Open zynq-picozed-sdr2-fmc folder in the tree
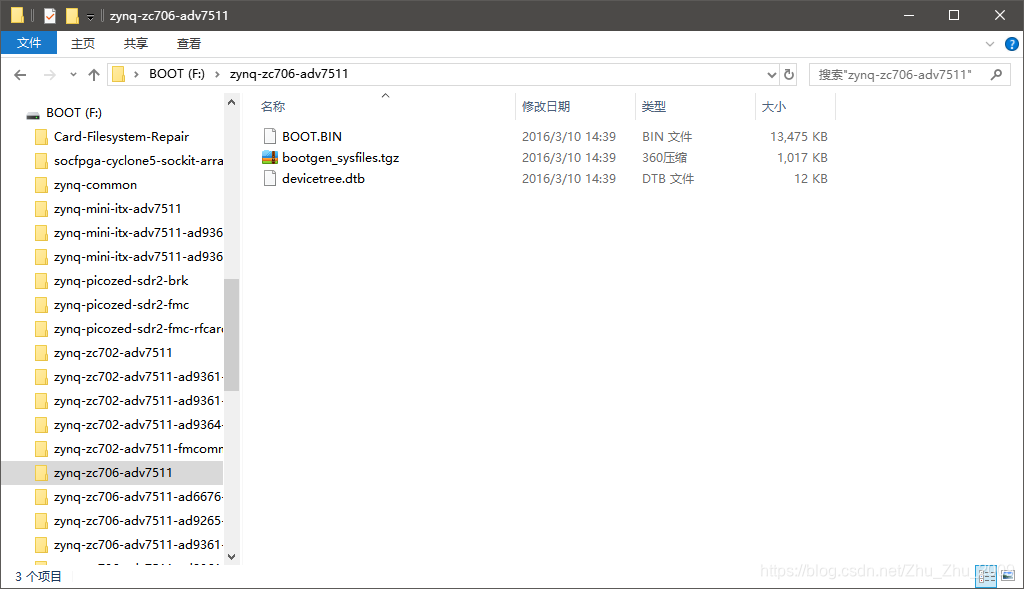The height and width of the screenshot is (589, 1024). [x=121, y=305]
